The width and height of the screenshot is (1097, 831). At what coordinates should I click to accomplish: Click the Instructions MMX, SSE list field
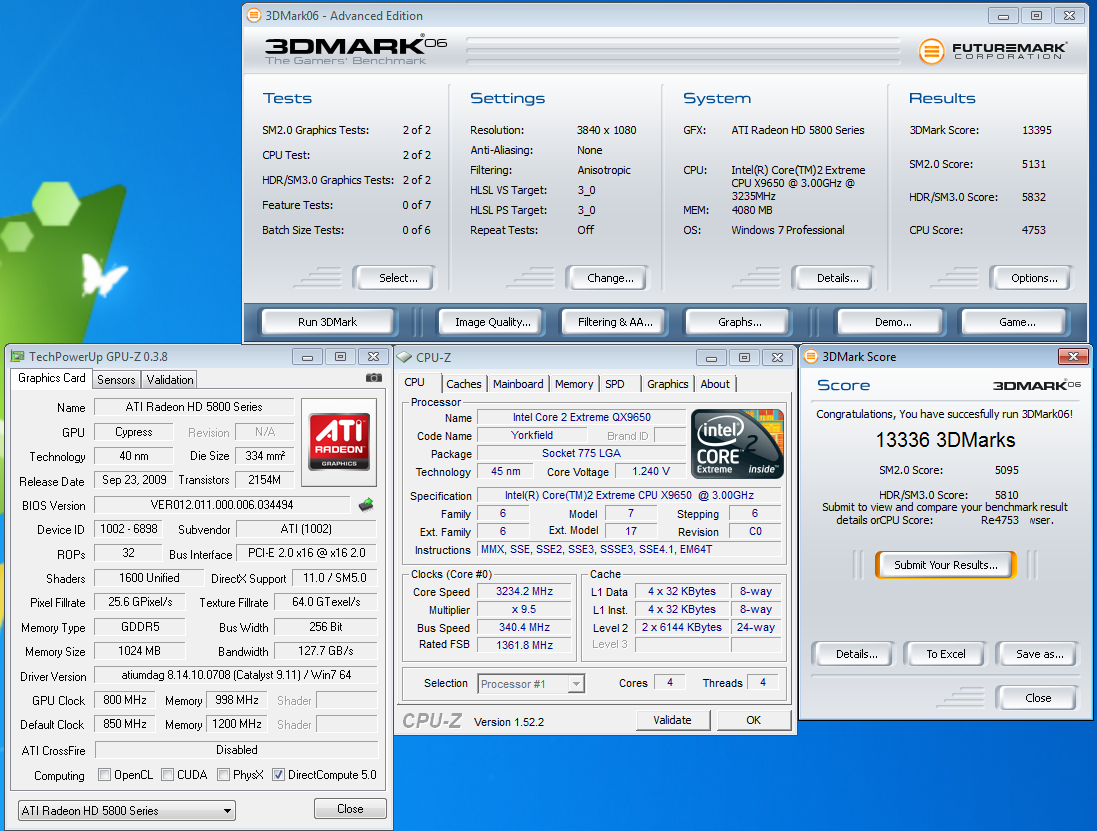pyautogui.click(x=630, y=549)
